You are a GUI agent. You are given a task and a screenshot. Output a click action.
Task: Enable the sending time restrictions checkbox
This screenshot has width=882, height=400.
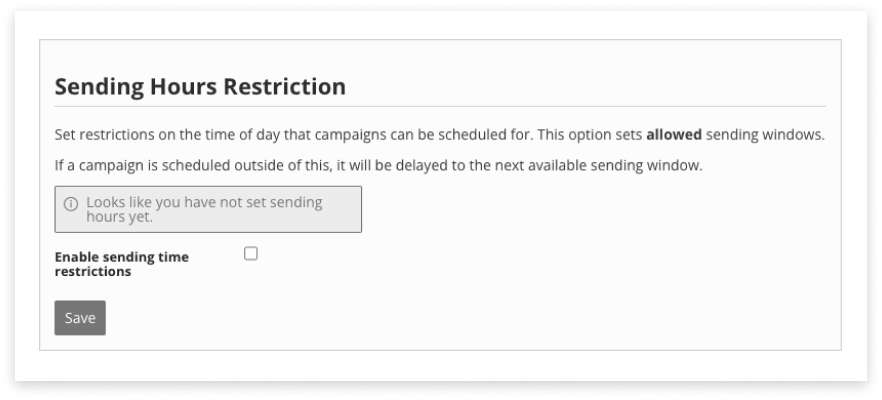(x=251, y=254)
